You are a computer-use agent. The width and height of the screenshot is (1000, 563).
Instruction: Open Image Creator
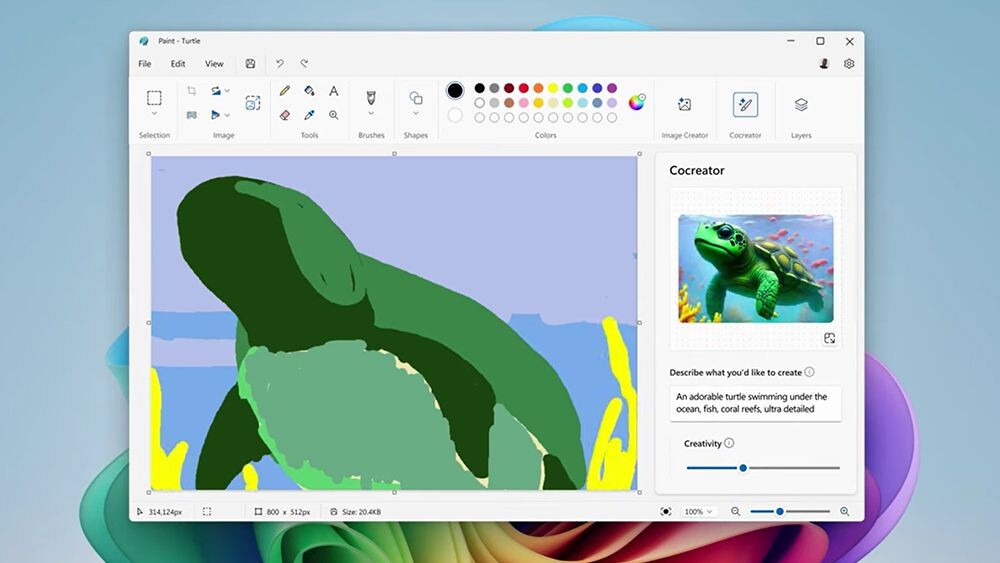684,105
